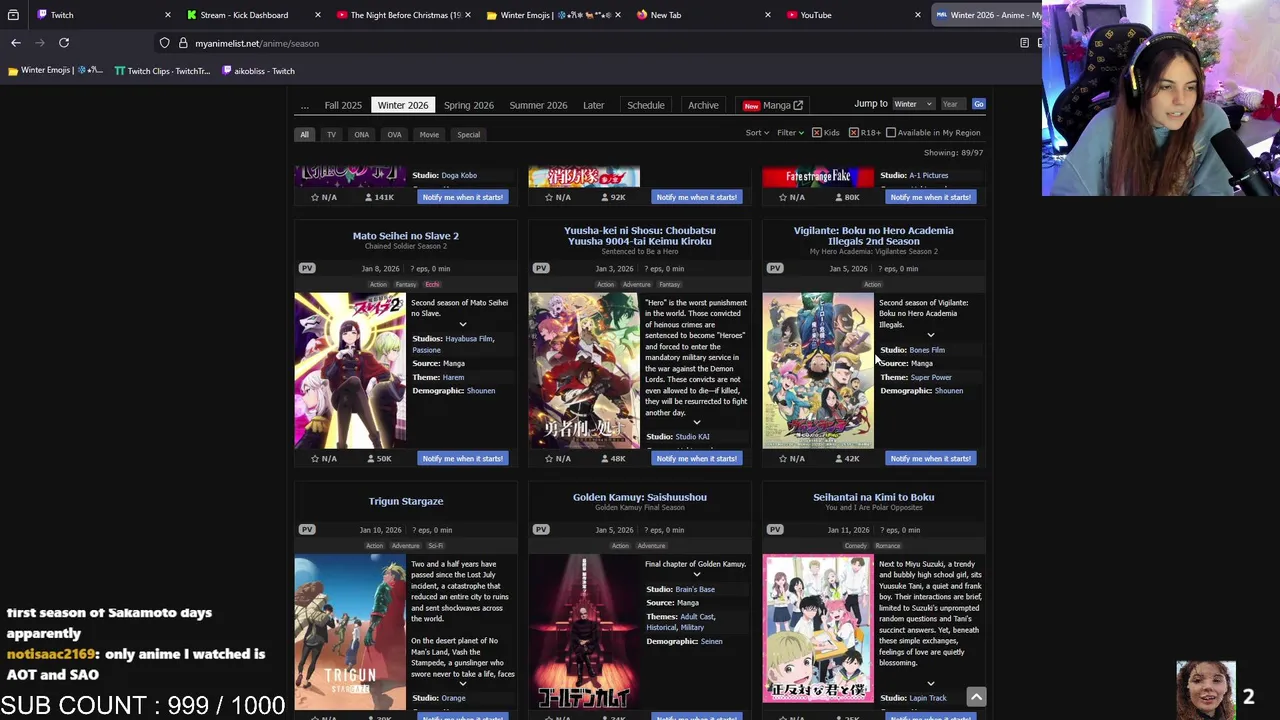Image resolution: width=1280 pixels, height=720 pixels.
Task: Filter the list by TV type
Action: point(331,134)
